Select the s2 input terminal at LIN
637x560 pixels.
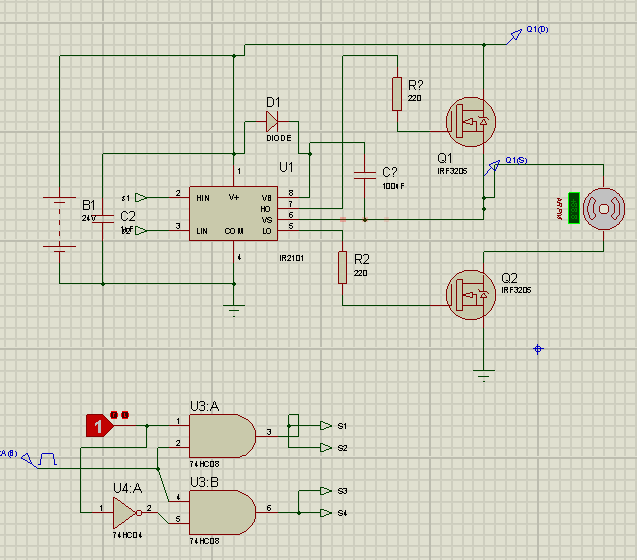141,230
